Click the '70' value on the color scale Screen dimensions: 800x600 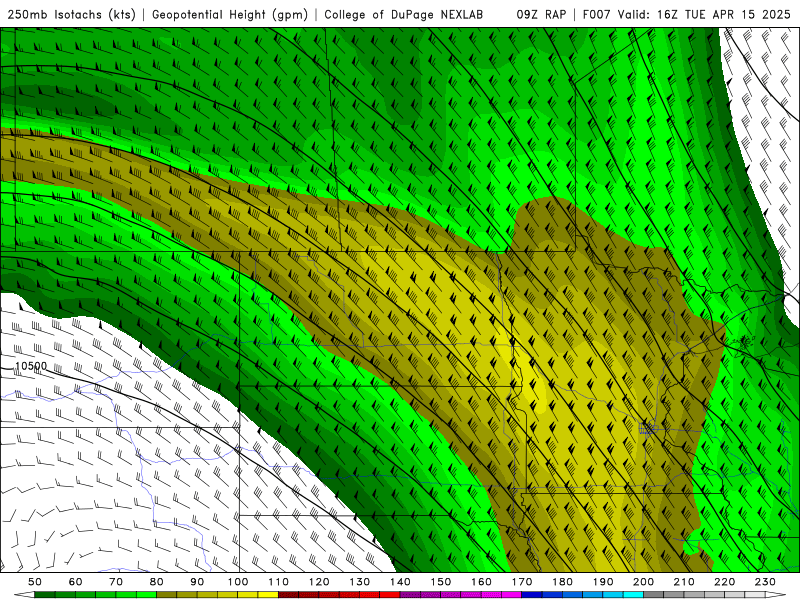click(116, 582)
